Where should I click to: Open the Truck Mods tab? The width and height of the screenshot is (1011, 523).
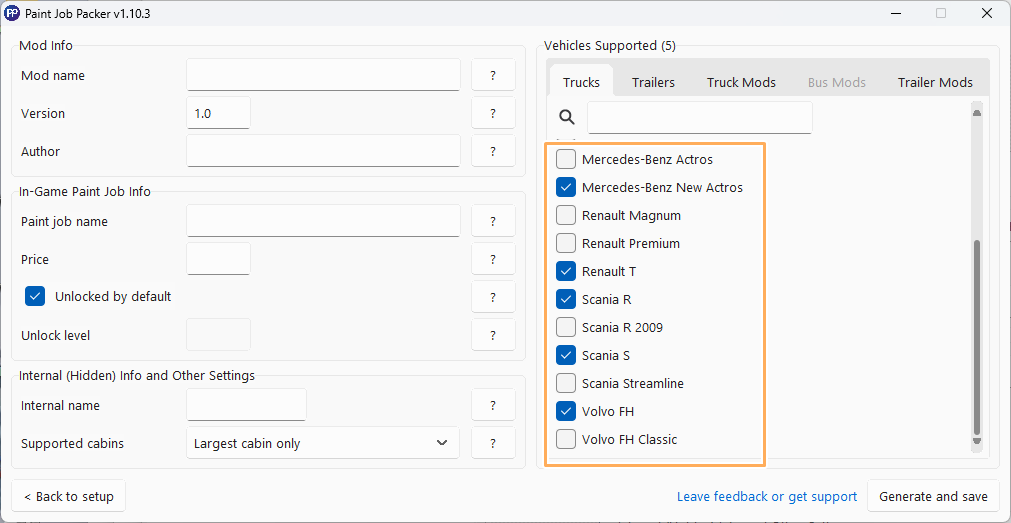741,82
